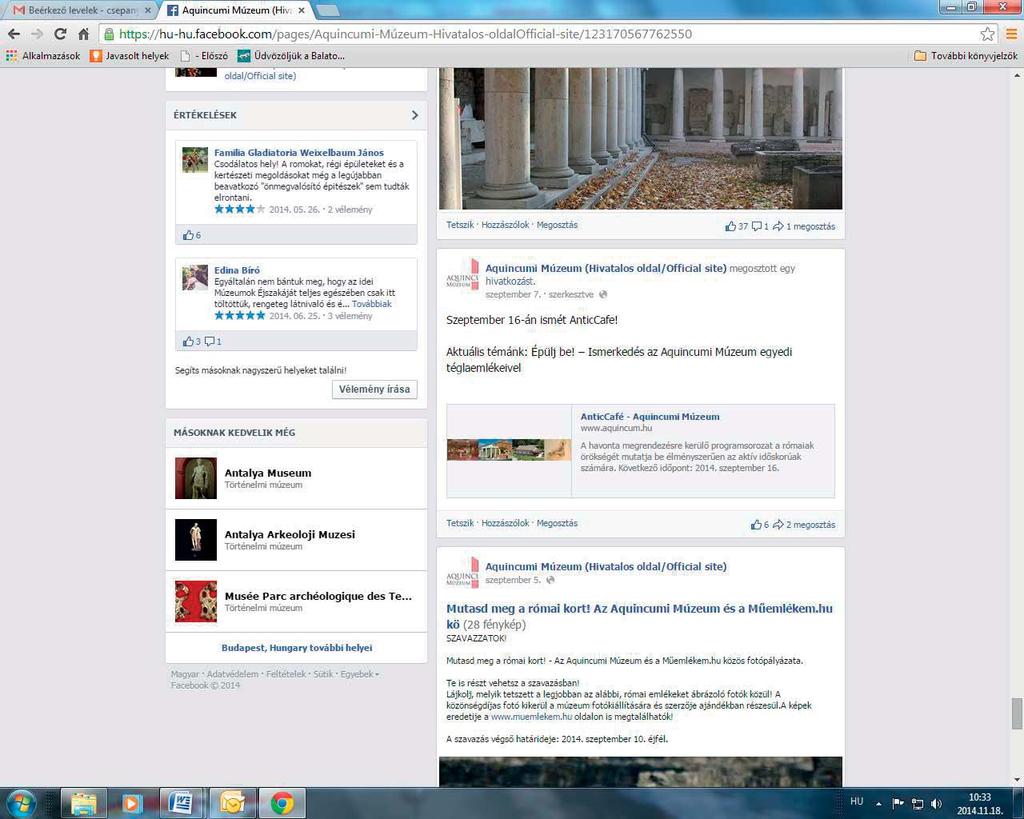Image resolution: width=1024 pixels, height=819 pixels.
Task: Click Magyar language footer link
Action: pyautogui.click(x=185, y=674)
